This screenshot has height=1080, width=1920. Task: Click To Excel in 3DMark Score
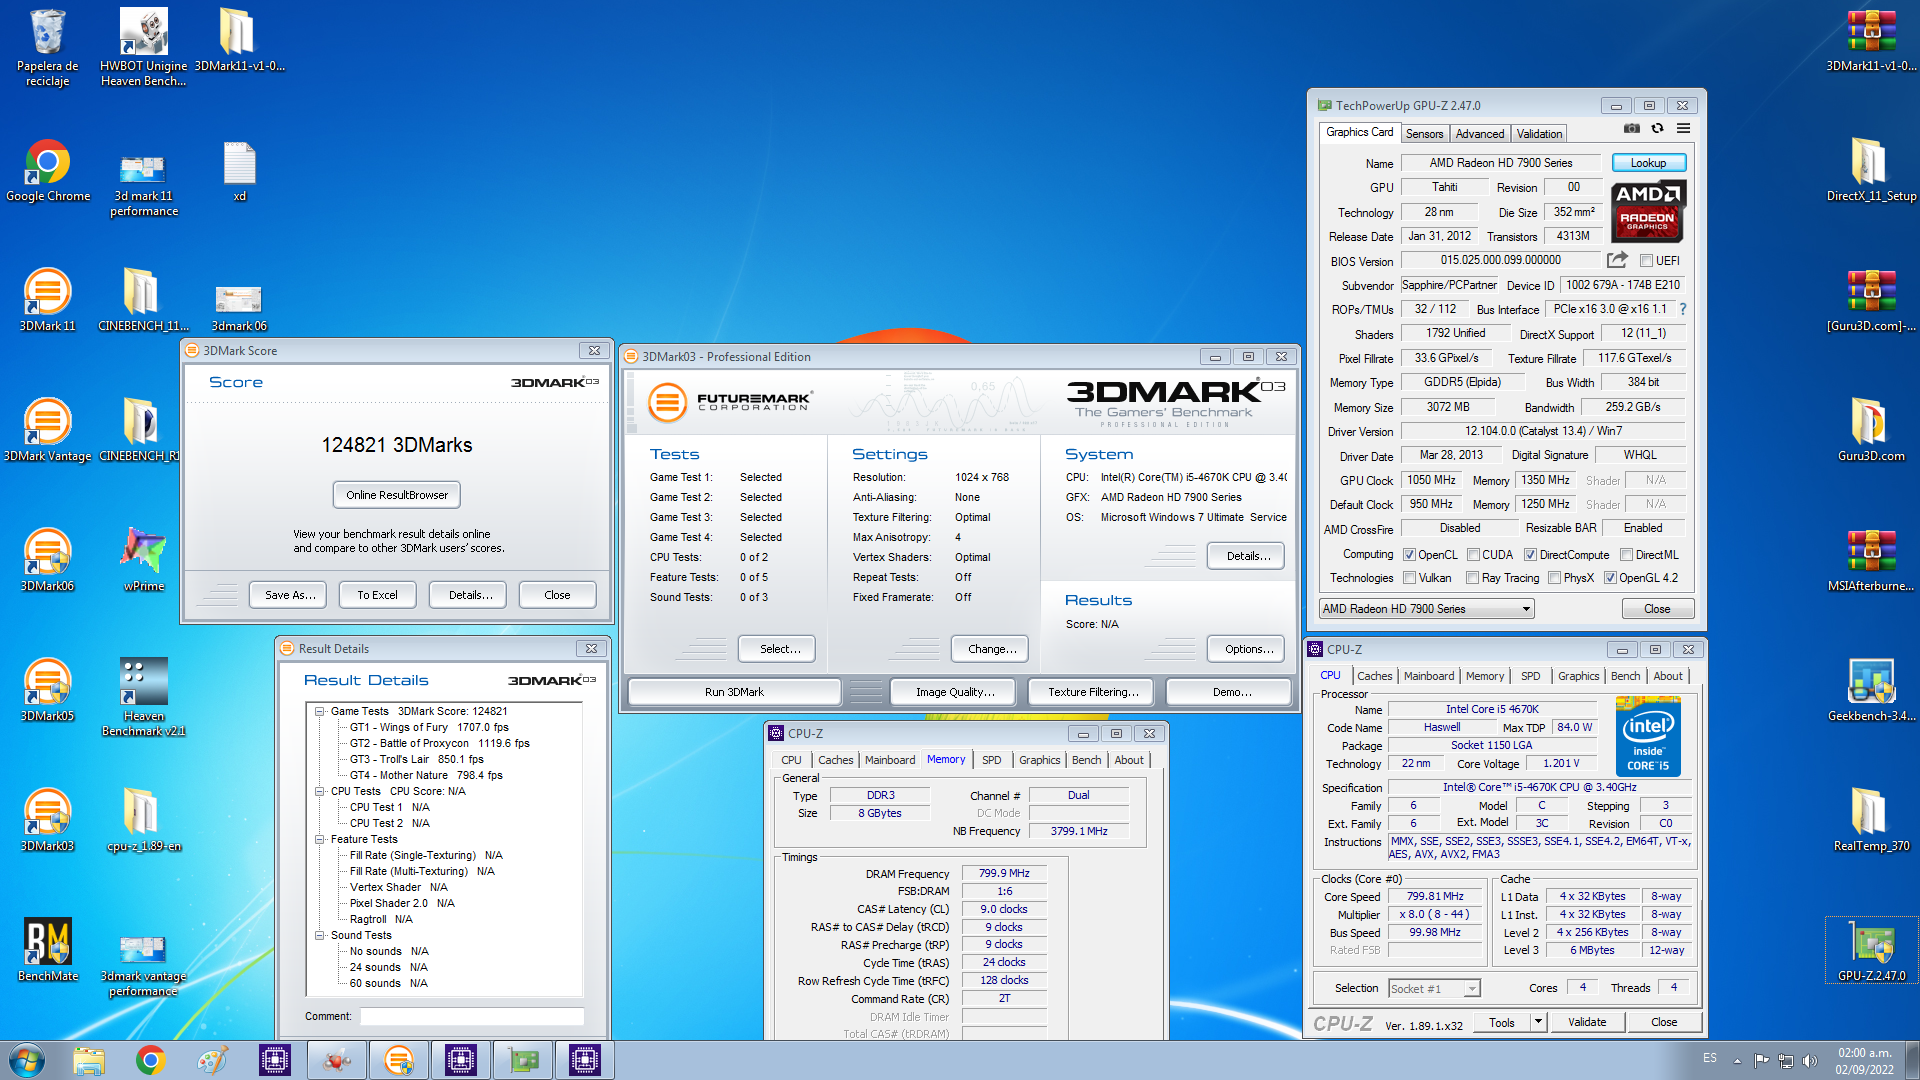377,595
